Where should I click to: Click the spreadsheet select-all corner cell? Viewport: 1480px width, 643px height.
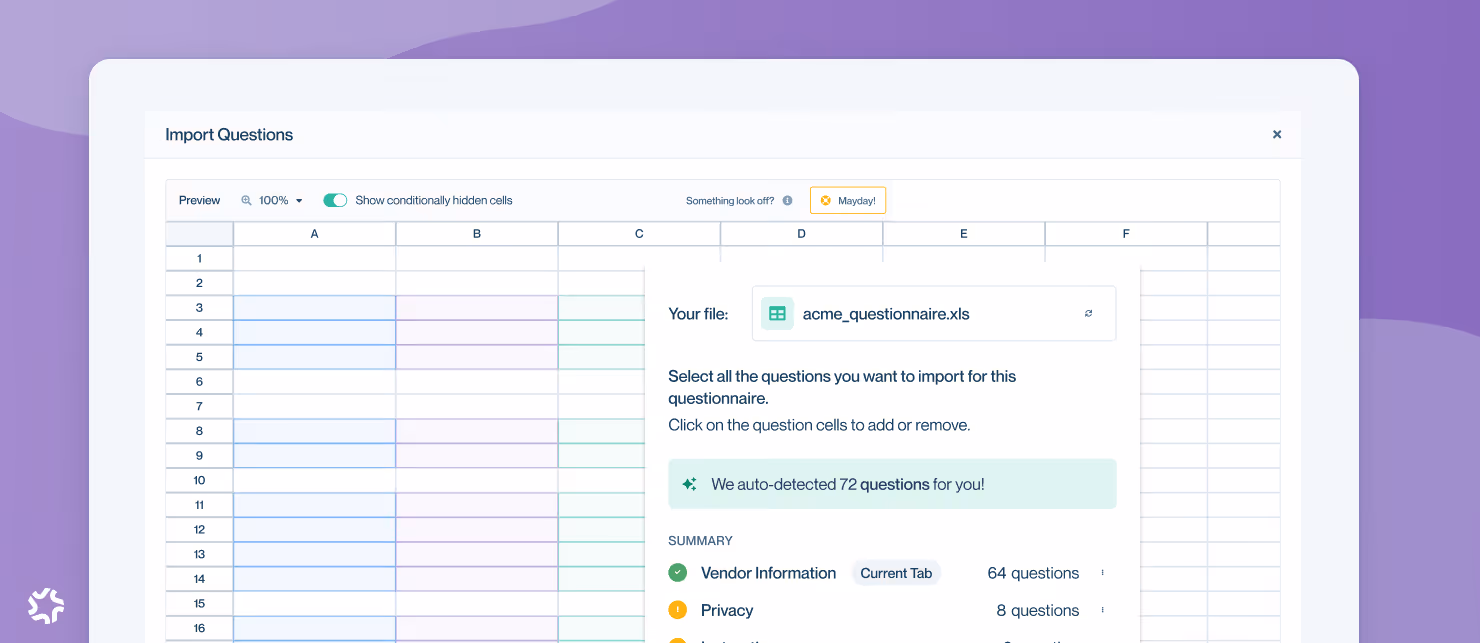coord(199,234)
